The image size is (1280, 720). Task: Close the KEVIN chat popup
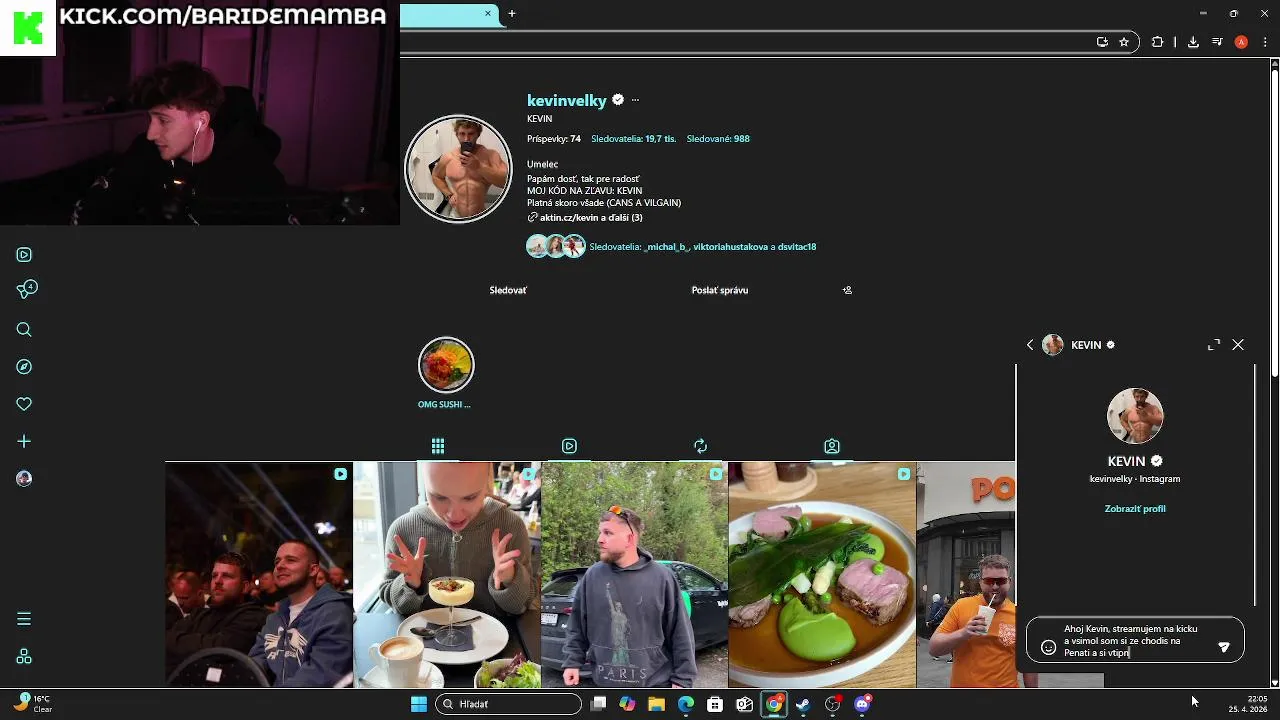pos(1238,344)
